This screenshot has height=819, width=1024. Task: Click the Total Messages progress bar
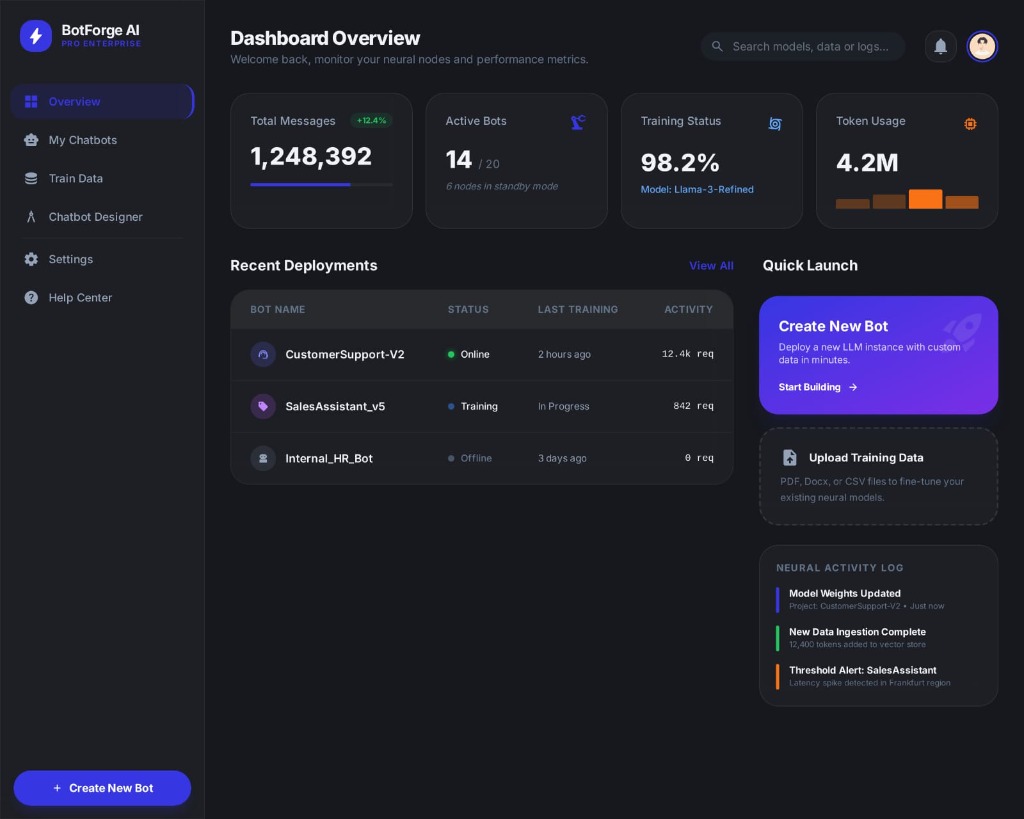pos(321,185)
